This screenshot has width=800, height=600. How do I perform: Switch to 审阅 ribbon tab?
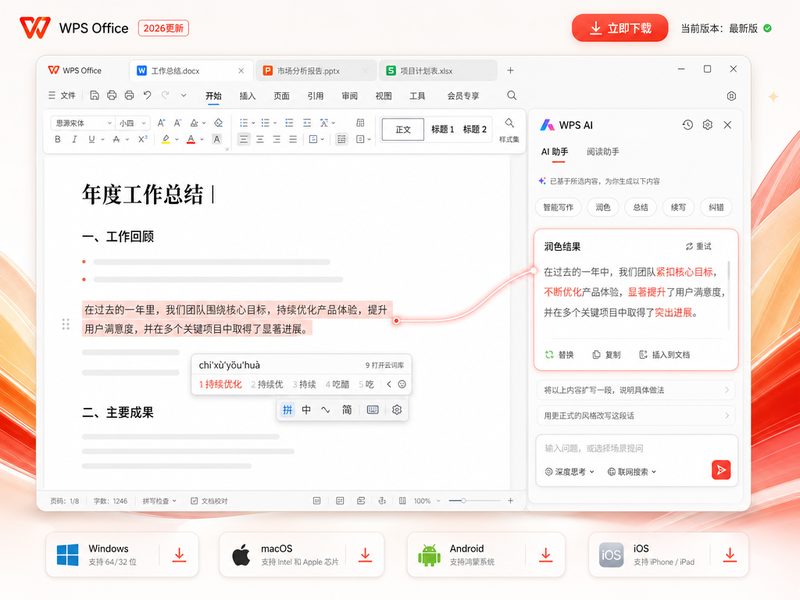tap(349, 95)
